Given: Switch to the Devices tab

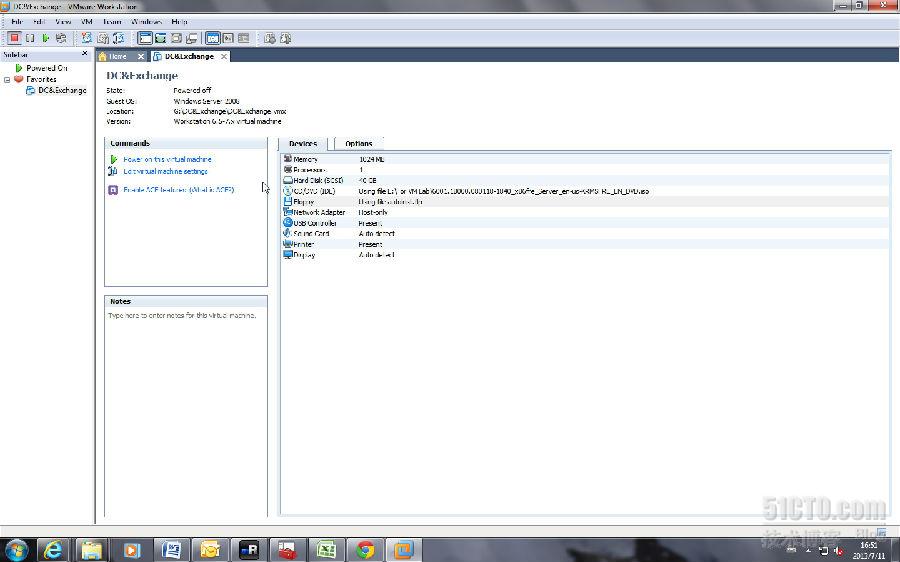Looking at the screenshot, I should click(x=303, y=144).
